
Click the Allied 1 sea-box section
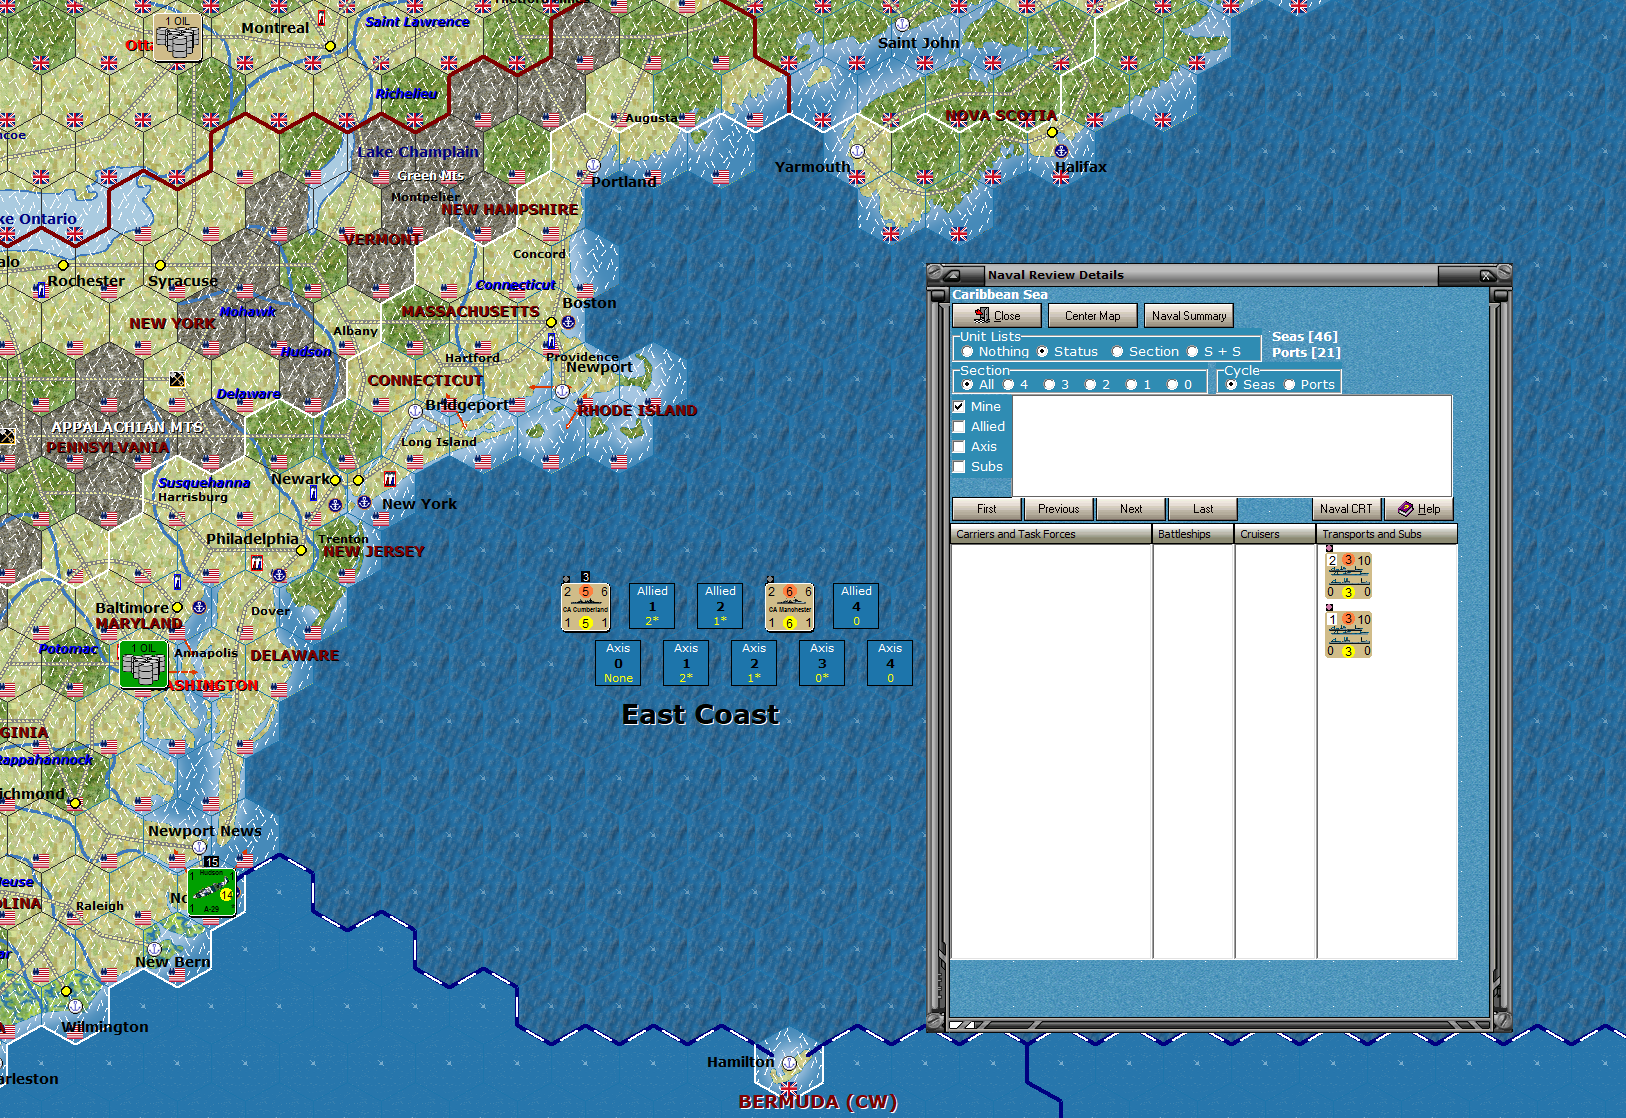[x=652, y=606]
